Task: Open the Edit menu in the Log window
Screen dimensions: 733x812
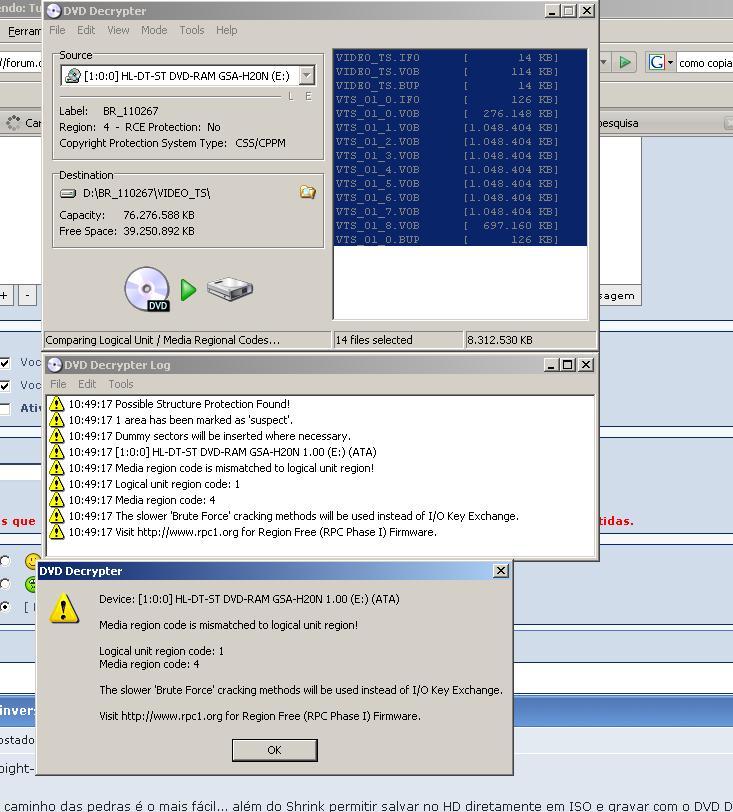Action: (87, 384)
